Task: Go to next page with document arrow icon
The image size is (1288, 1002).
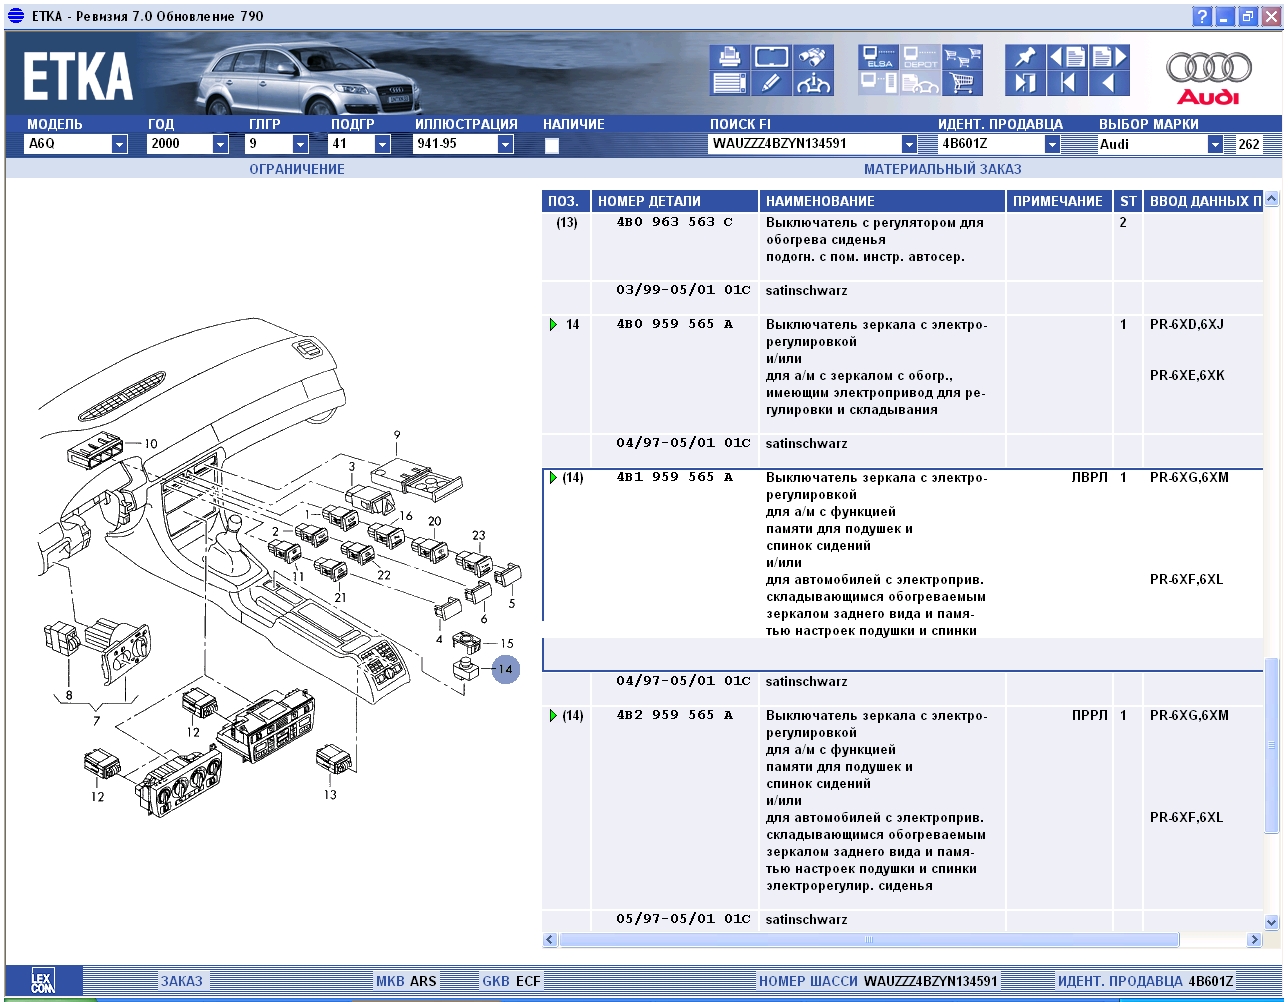Action: (x=1109, y=57)
